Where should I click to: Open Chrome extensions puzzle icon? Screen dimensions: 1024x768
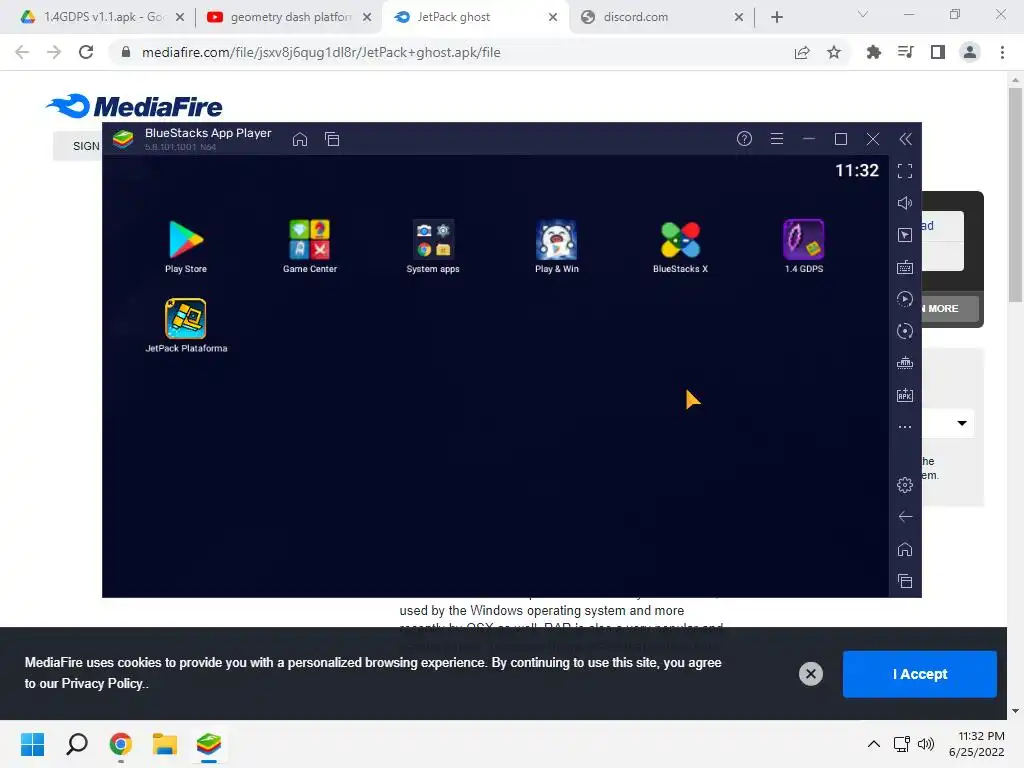(873, 52)
